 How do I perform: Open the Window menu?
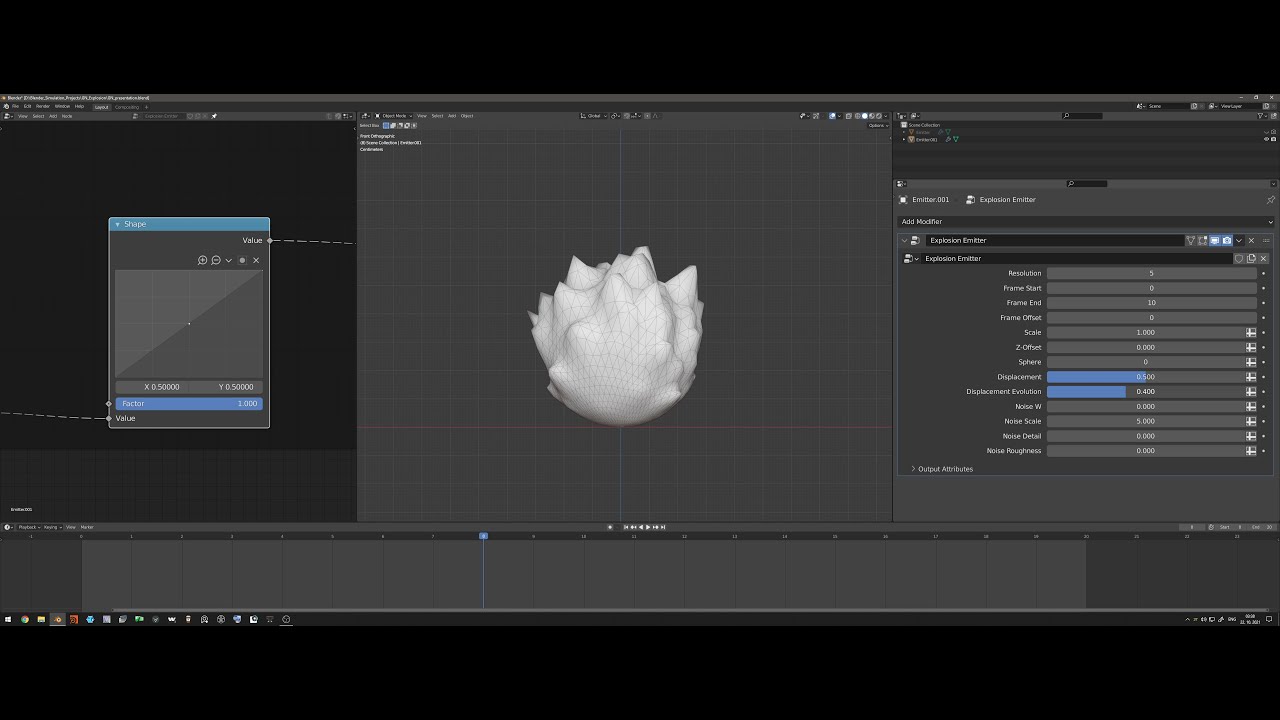click(62, 106)
